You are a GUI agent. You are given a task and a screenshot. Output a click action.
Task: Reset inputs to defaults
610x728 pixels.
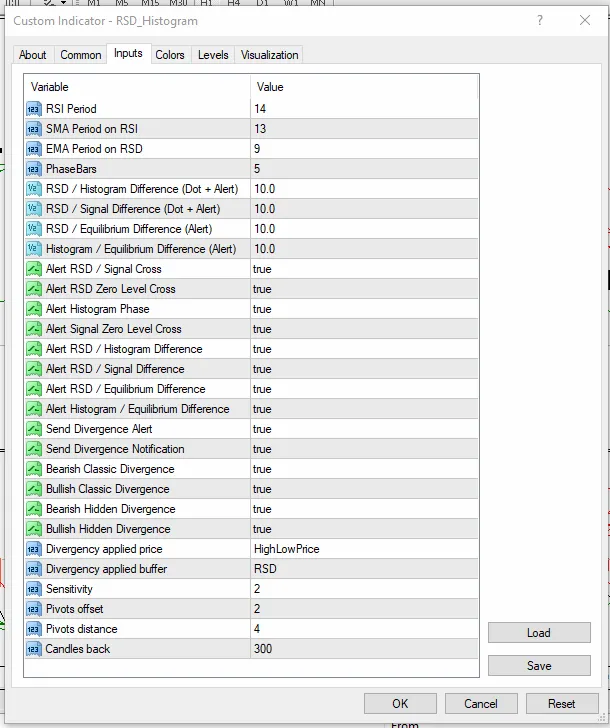coord(562,704)
